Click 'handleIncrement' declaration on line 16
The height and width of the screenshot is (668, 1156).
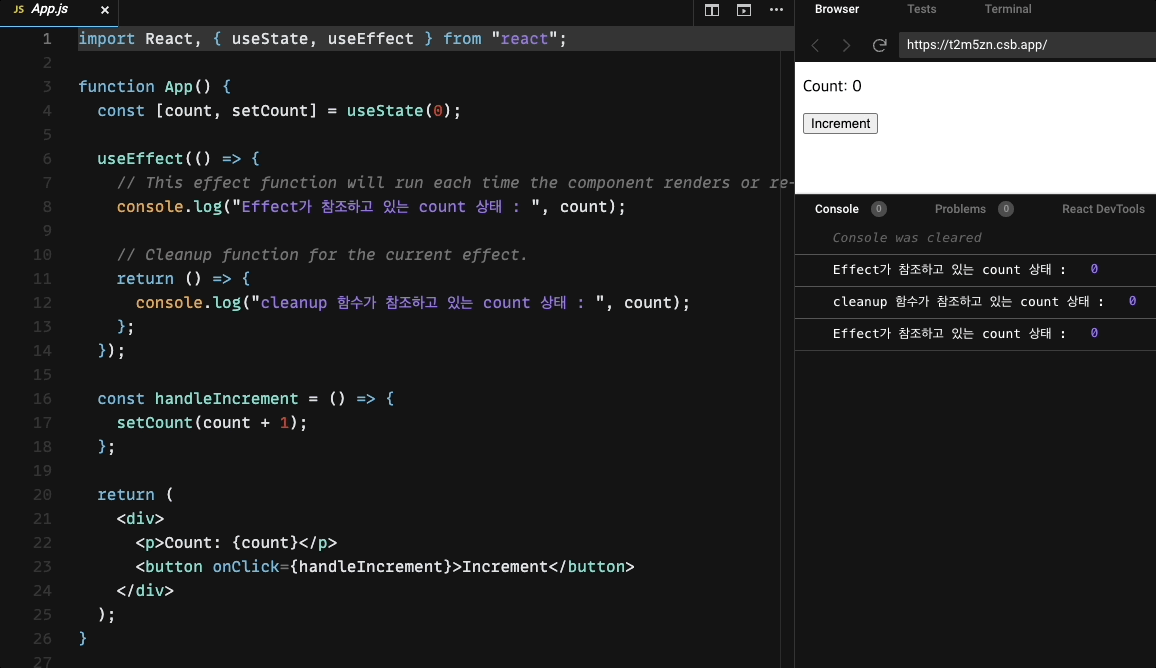pos(226,398)
